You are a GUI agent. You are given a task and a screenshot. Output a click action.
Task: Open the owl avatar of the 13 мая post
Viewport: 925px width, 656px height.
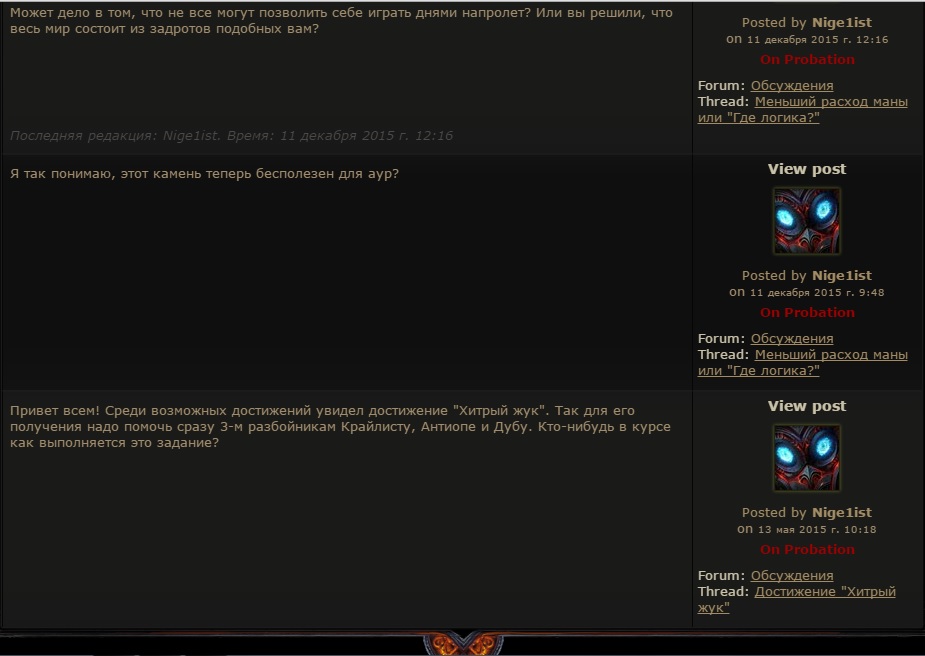tap(806, 458)
